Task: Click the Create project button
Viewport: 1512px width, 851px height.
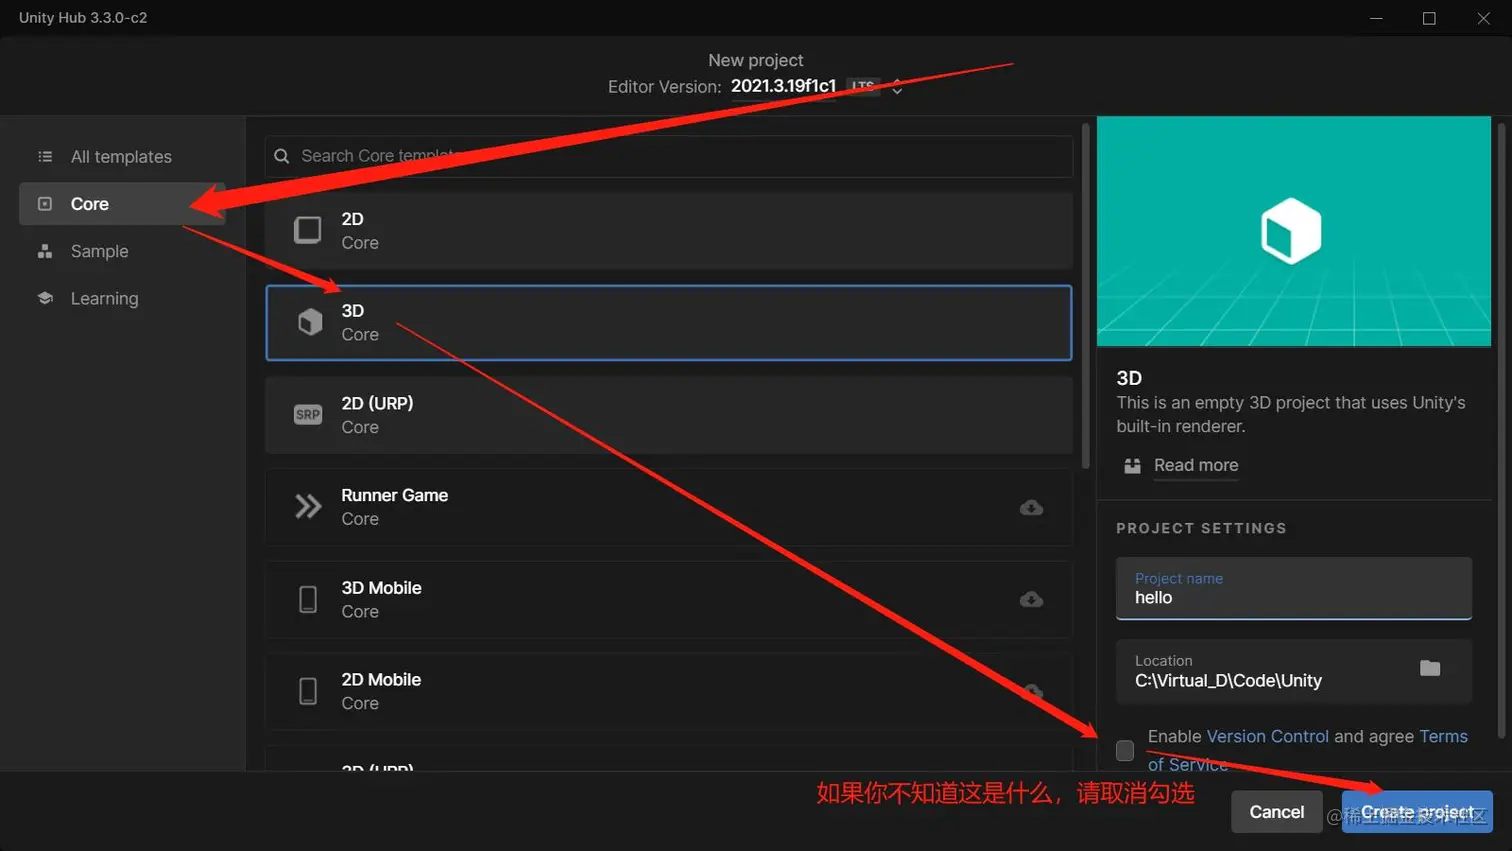Action: click(x=1416, y=812)
